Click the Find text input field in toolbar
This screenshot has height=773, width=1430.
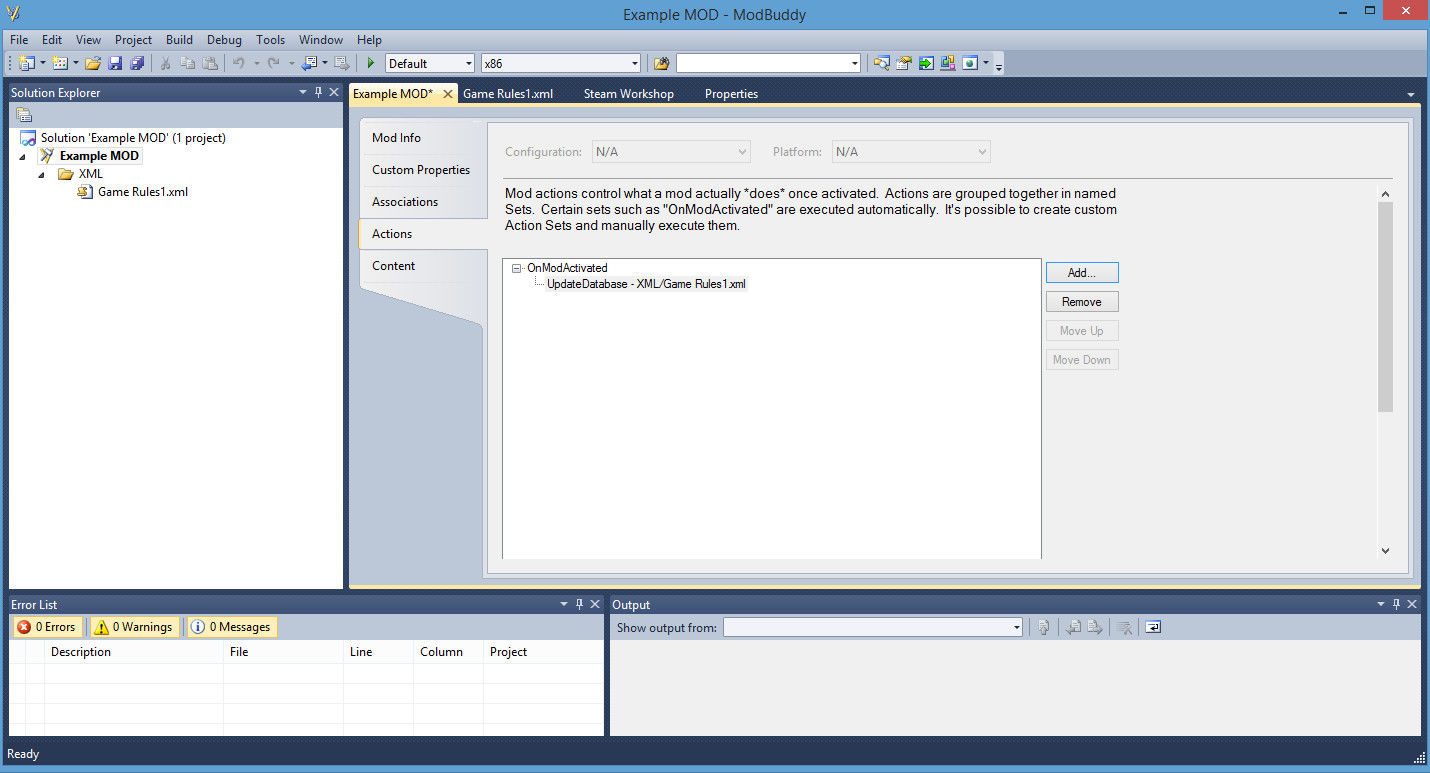coord(762,63)
